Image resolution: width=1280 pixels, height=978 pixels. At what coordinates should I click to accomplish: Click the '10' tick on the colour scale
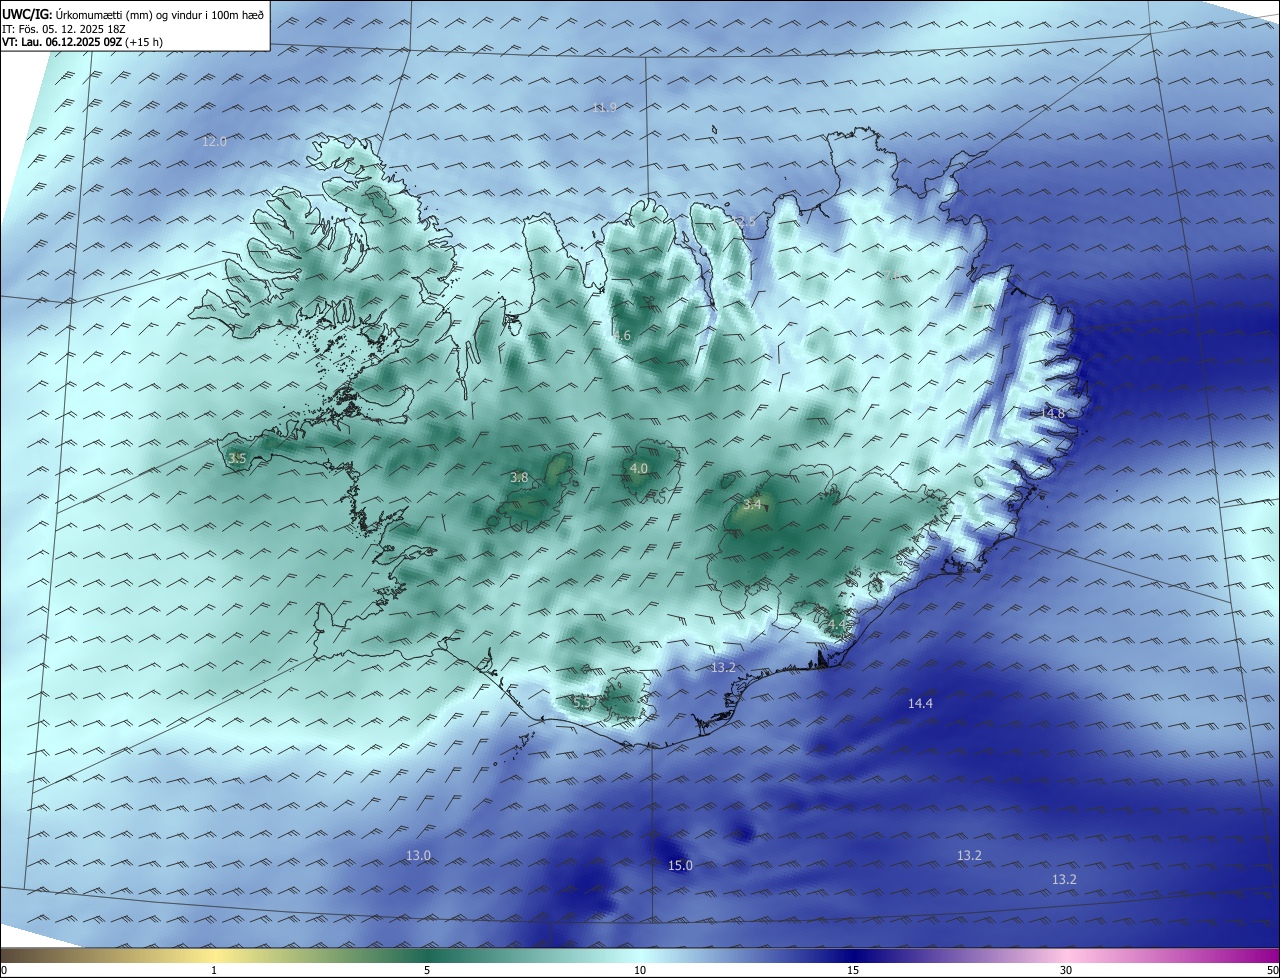coord(640,970)
